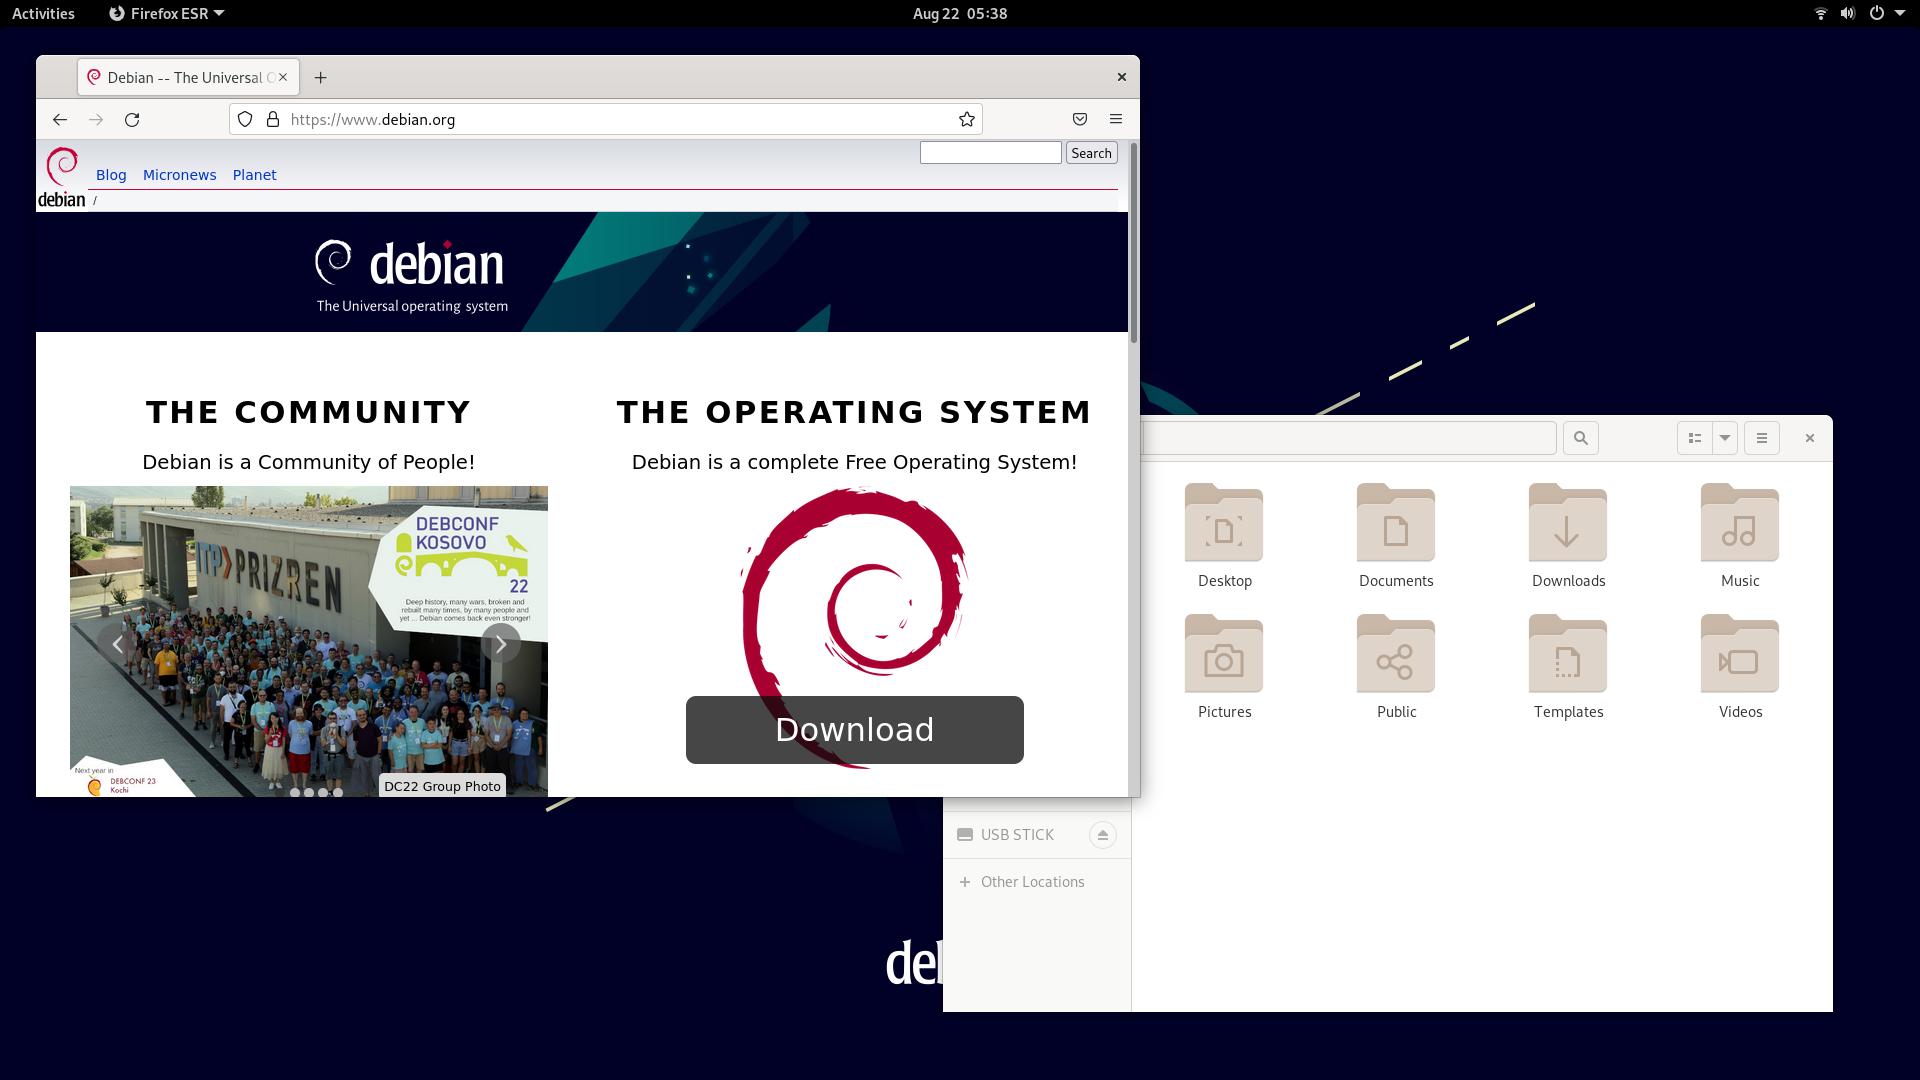Open the Firefox ESR app menu
The width and height of the screenshot is (1920, 1080).
pyautogui.click(x=166, y=13)
